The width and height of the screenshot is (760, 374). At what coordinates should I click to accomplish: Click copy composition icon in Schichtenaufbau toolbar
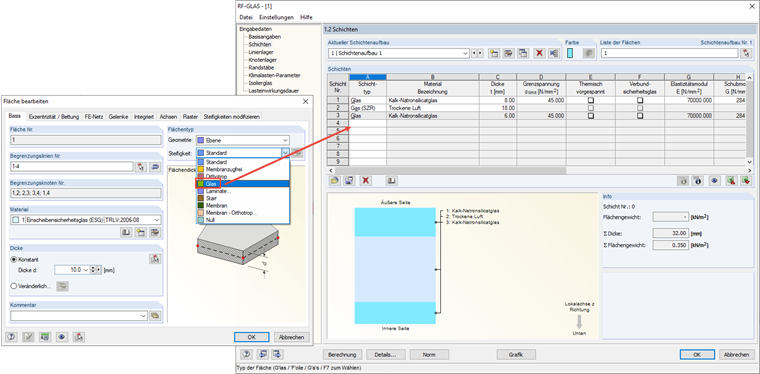pyautogui.click(x=523, y=53)
